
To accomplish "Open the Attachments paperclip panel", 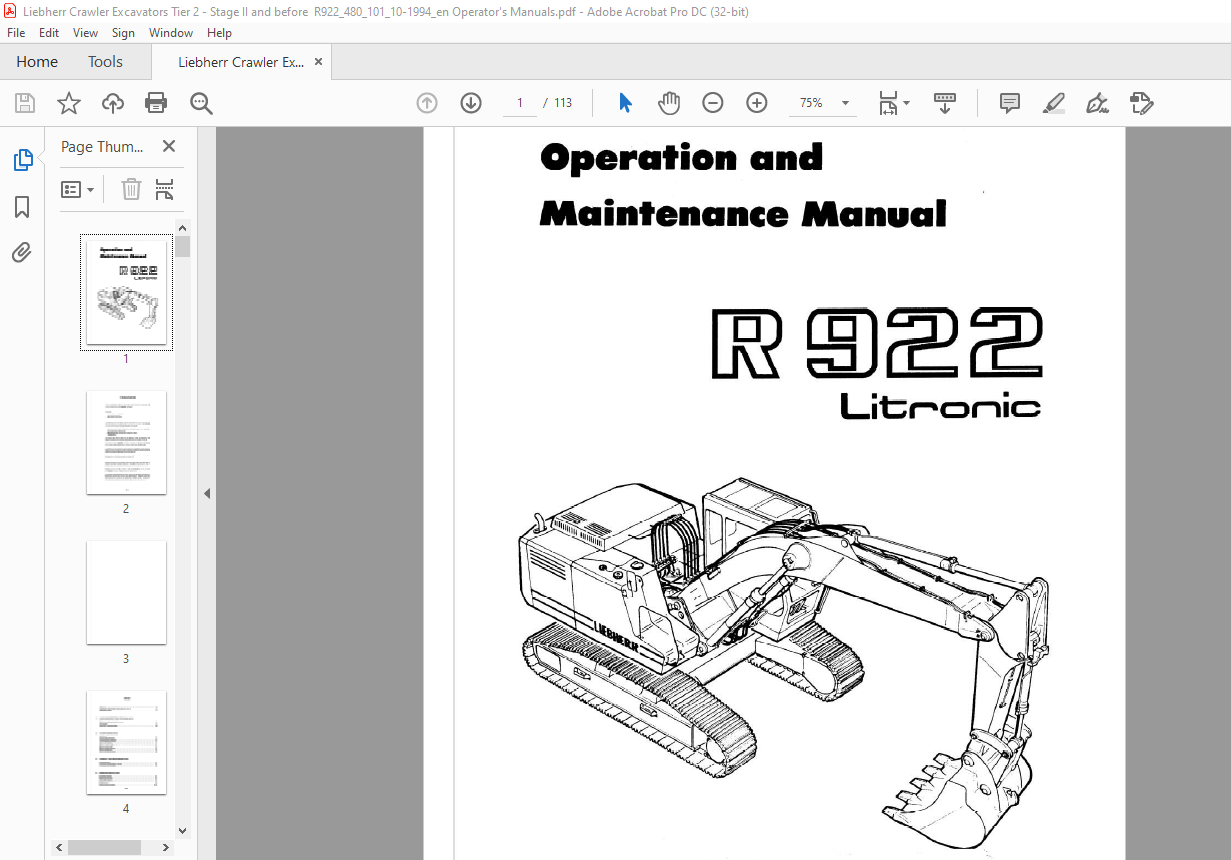I will pyautogui.click(x=22, y=252).
